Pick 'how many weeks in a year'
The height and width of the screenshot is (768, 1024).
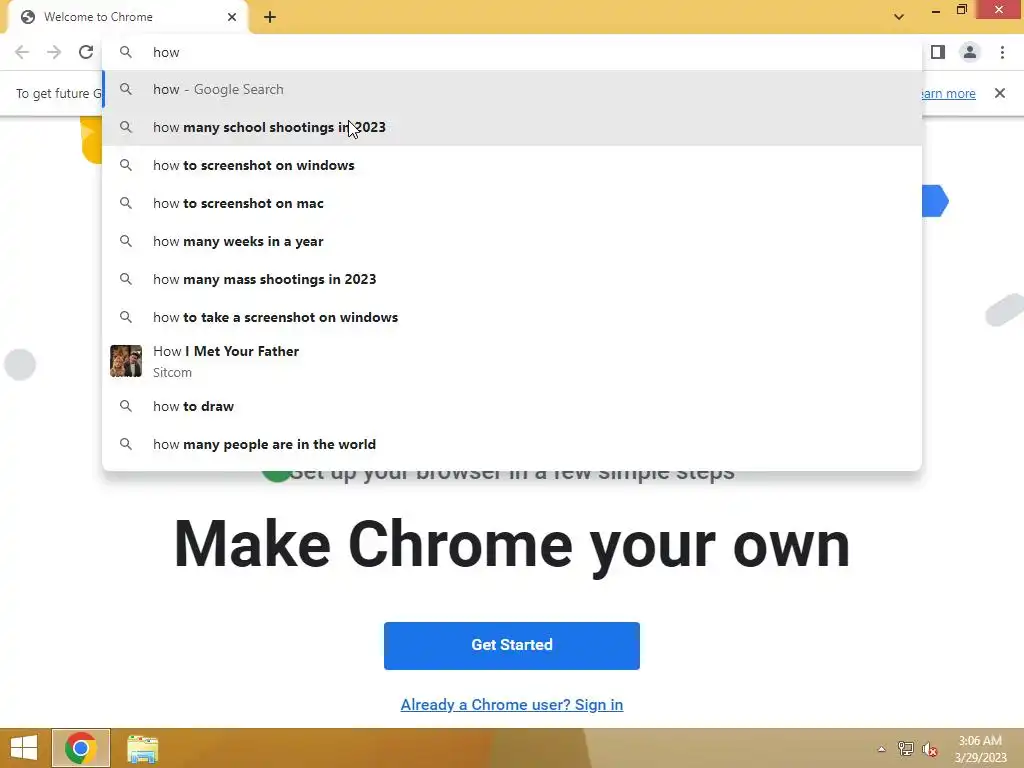[512, 241]
